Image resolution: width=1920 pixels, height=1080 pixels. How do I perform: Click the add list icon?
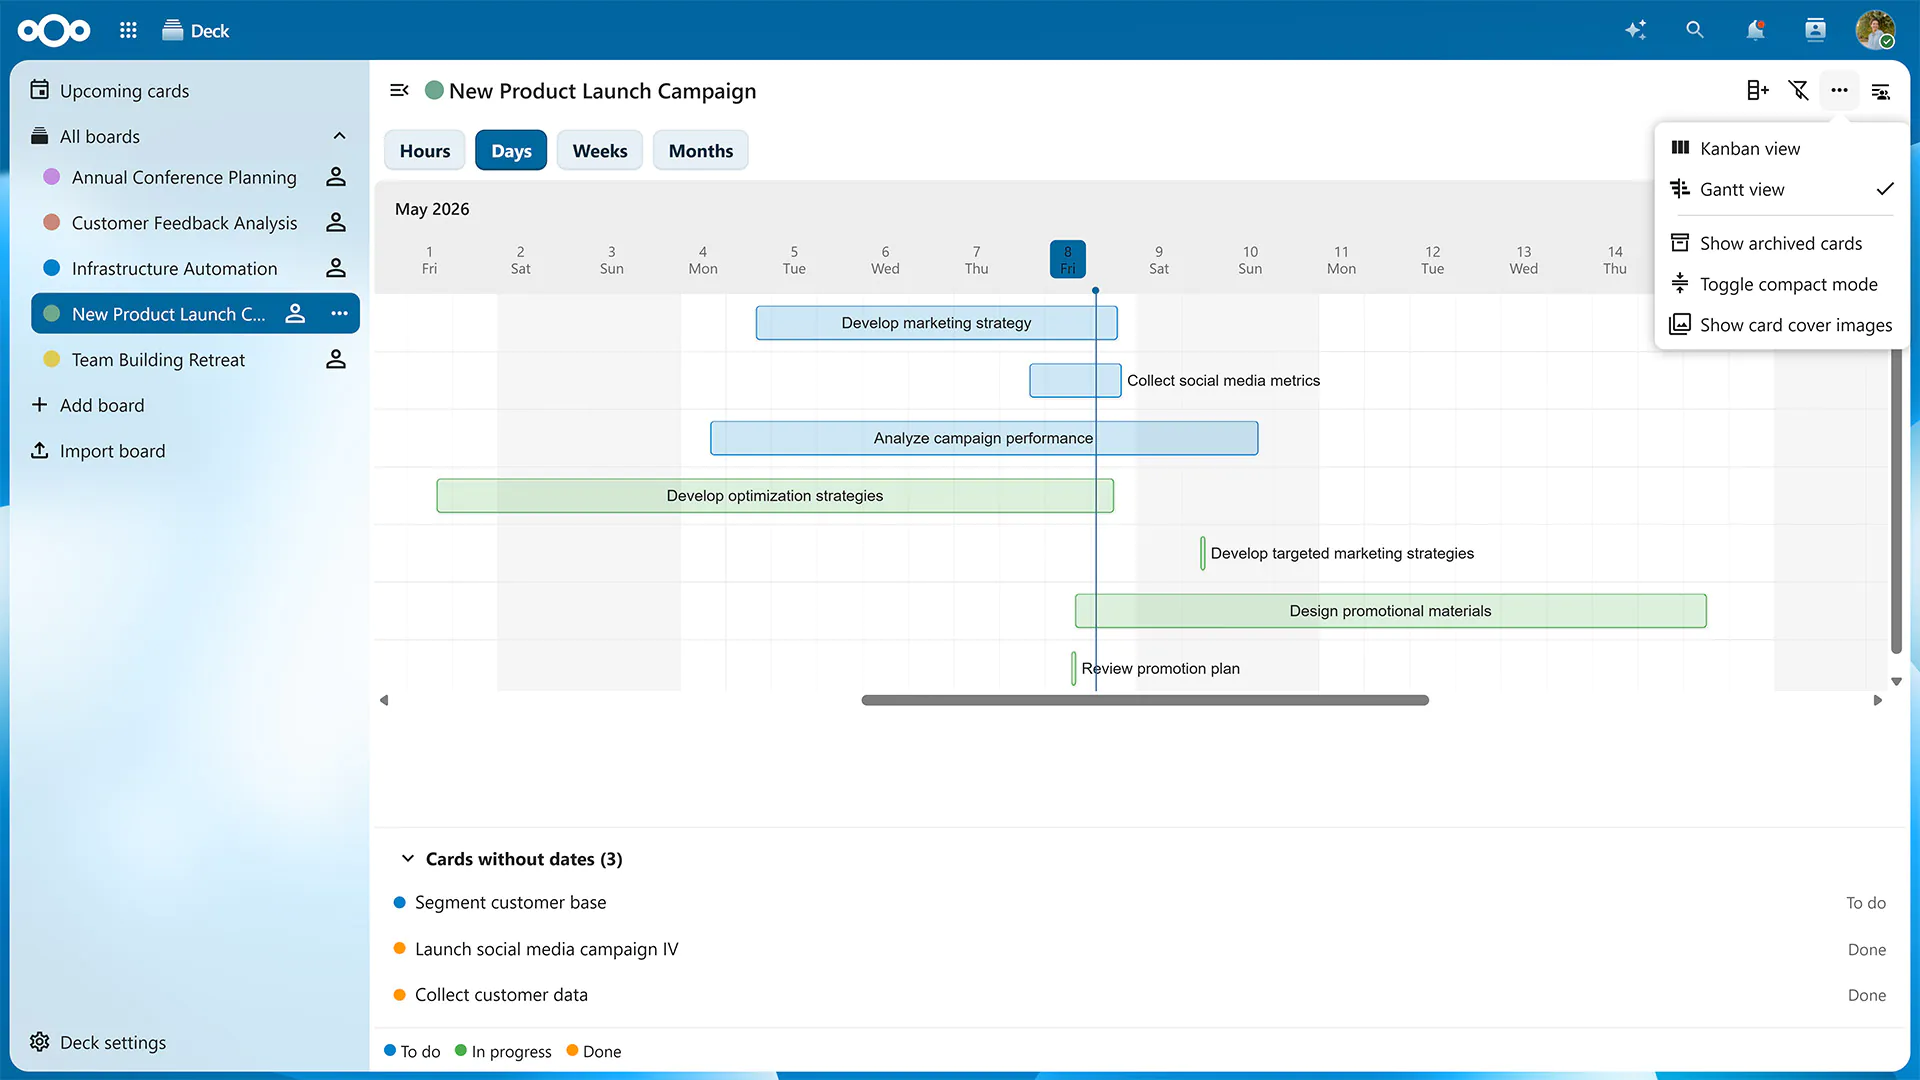(1757, 90)
